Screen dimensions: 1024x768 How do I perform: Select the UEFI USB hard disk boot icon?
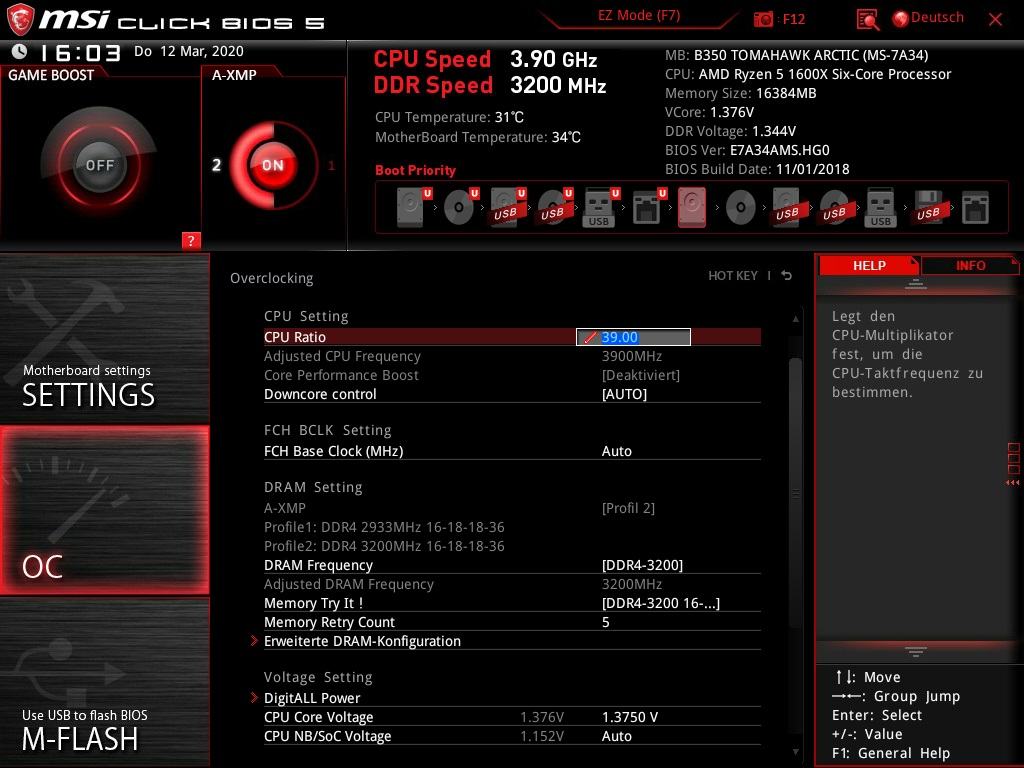[x=508, y=207]
